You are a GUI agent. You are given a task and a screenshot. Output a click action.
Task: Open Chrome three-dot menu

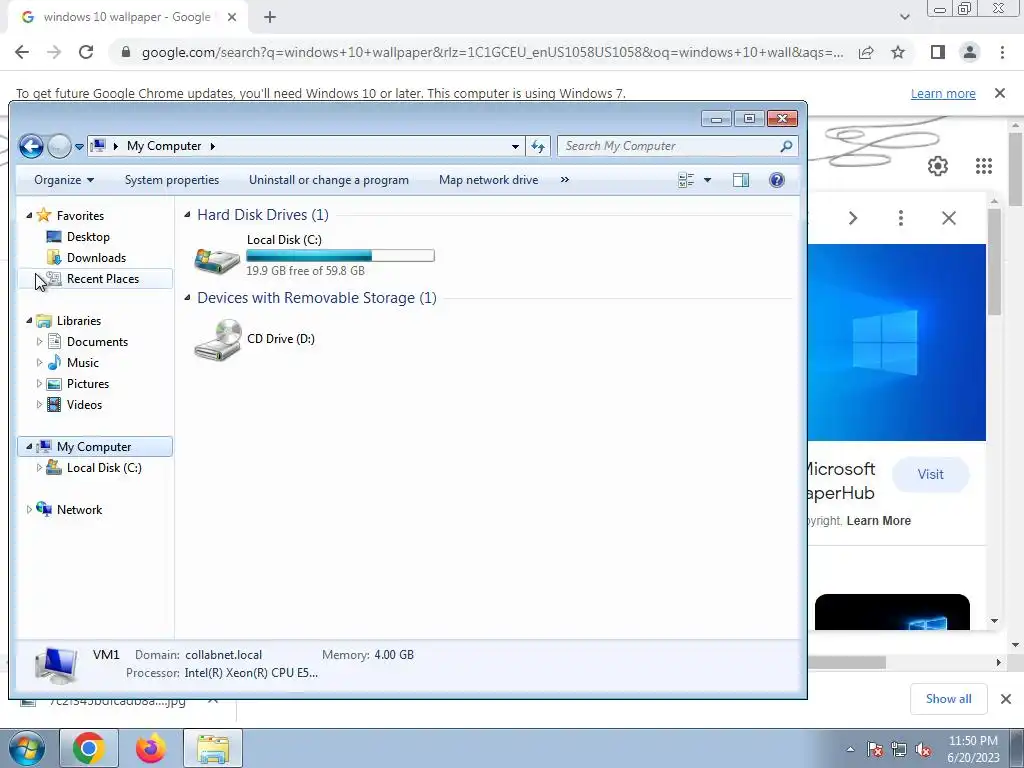(x=1002, y=52)
